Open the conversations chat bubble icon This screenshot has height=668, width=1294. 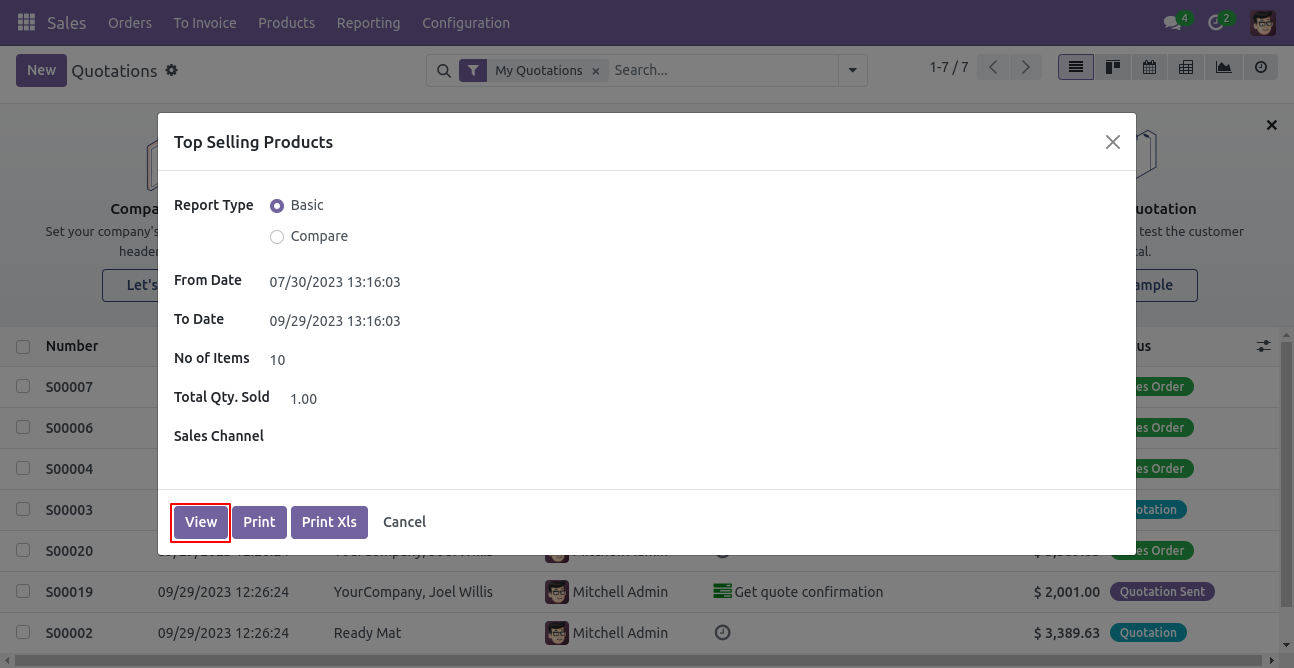[x=1173, y=22]
